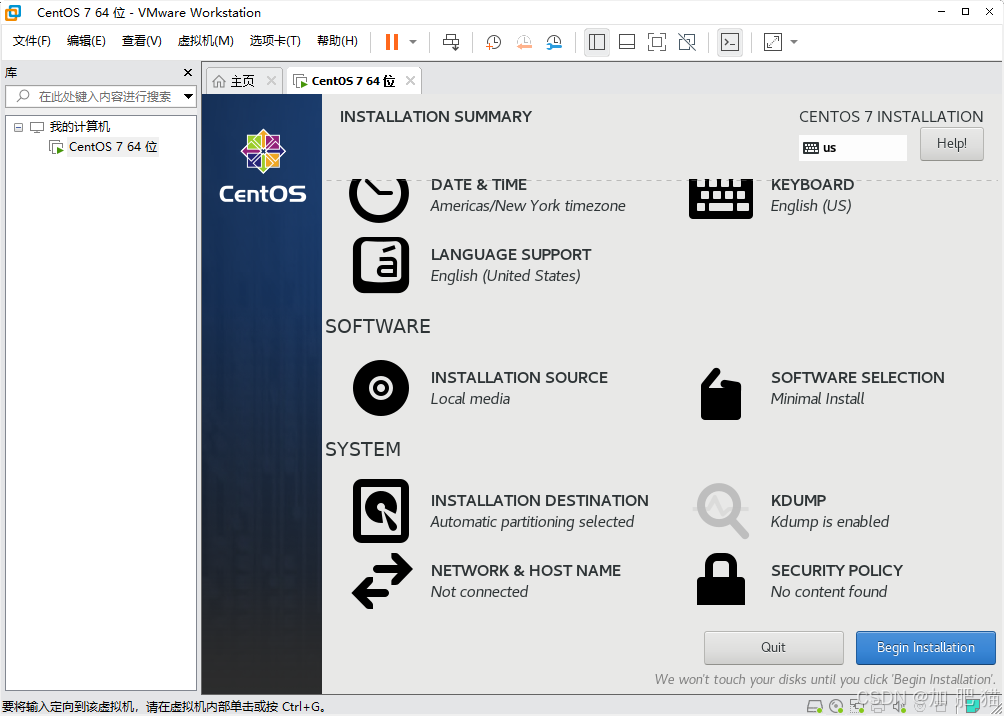Close the CentOS 7 64 位 tab
The height and width of the screenshot is (716, 1004).
coord(410,81)
